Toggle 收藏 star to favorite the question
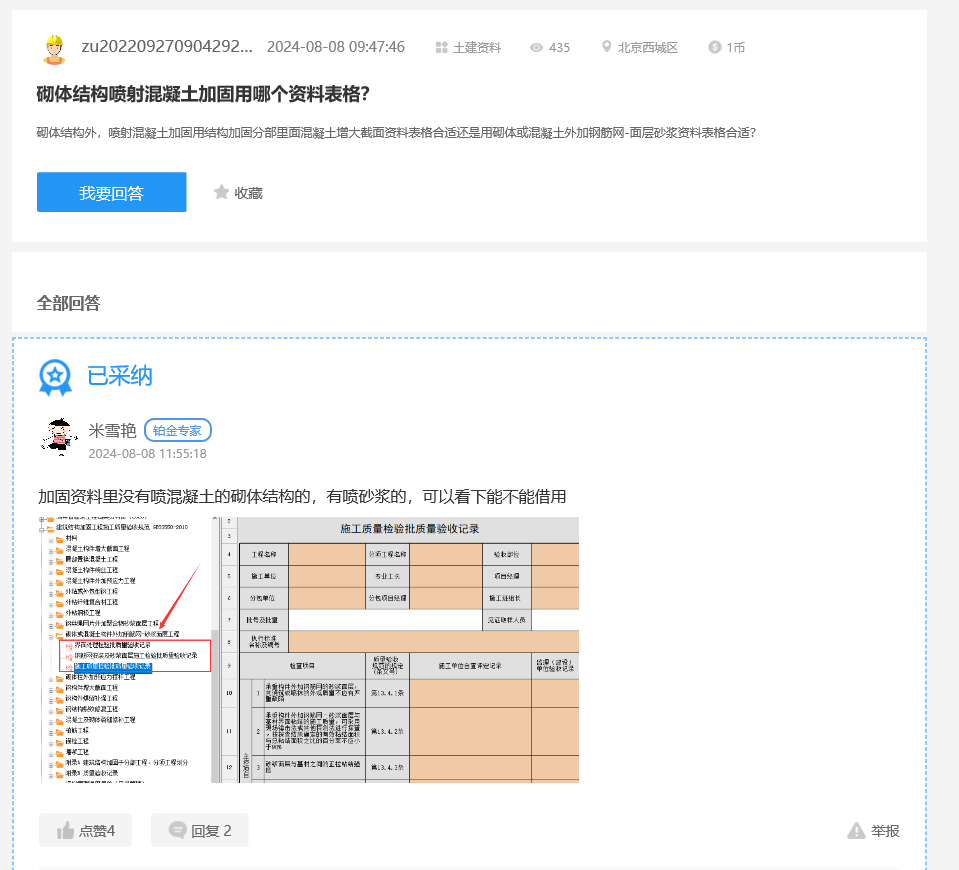This screenshot has width=959, height=870. [x=222, y=192]
